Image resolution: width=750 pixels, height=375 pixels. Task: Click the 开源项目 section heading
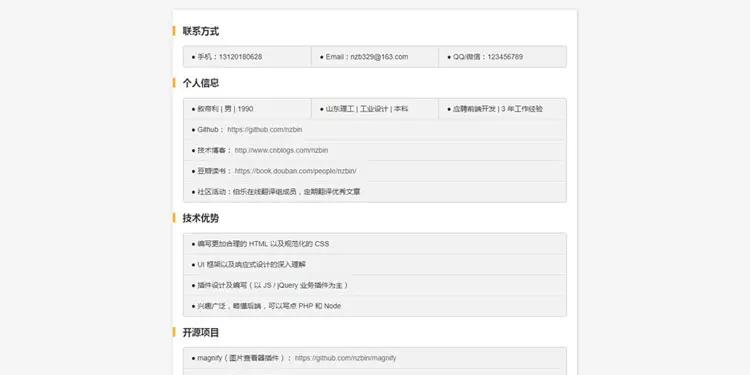coord(201,333)
